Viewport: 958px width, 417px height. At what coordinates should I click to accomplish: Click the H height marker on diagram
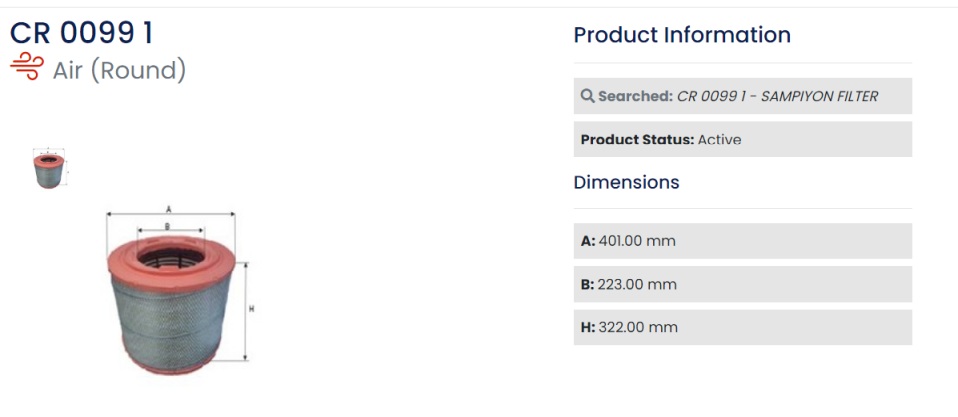click(251, 310)
